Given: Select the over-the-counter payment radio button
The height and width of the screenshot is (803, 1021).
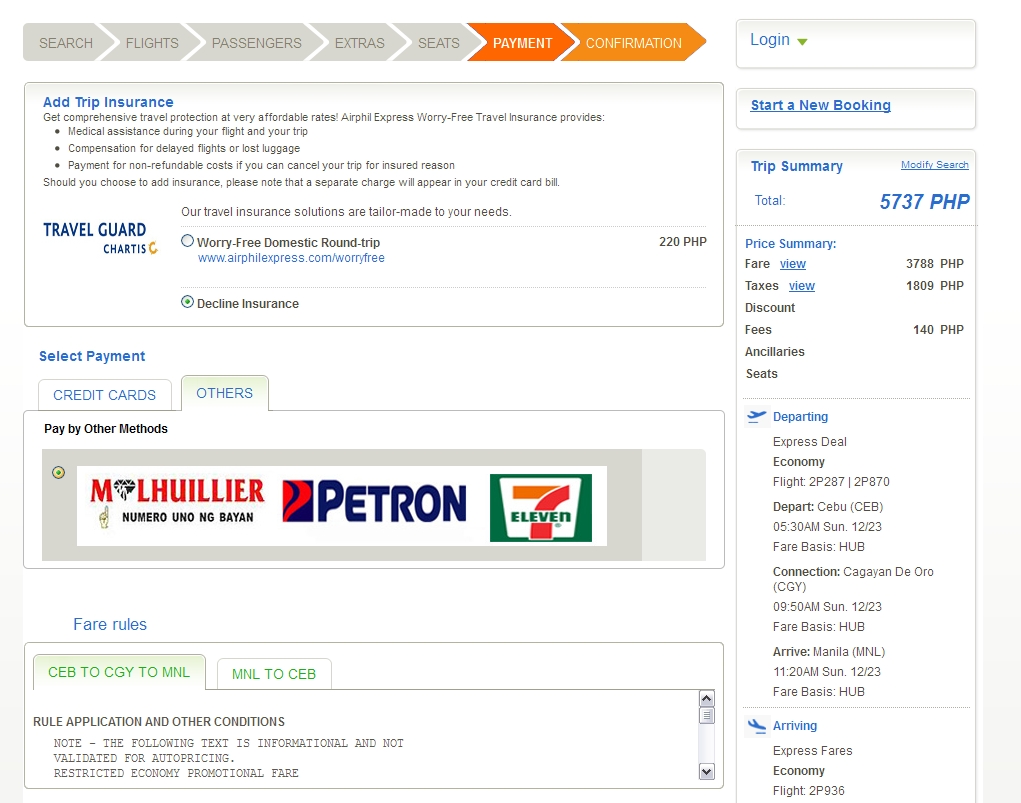Looking at the screenshot, I should coord(59,473).
